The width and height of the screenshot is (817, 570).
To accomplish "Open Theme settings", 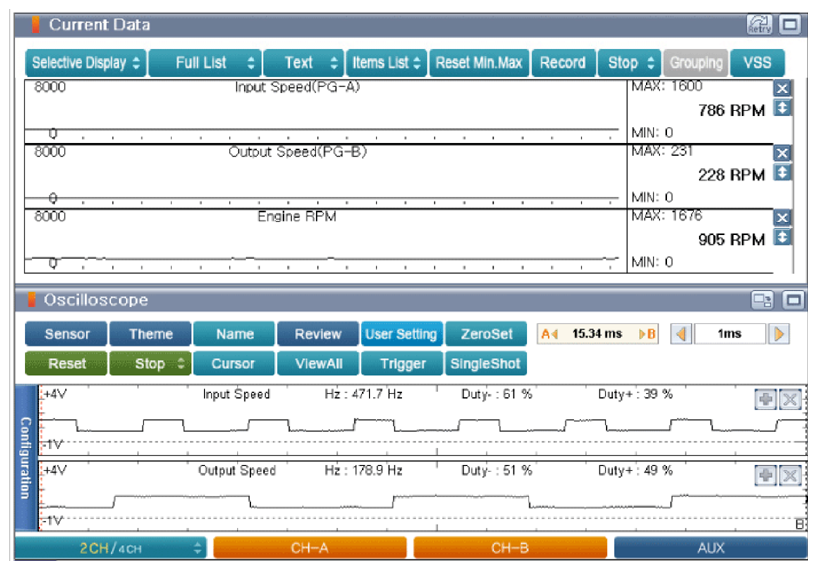I will point(151,334).
